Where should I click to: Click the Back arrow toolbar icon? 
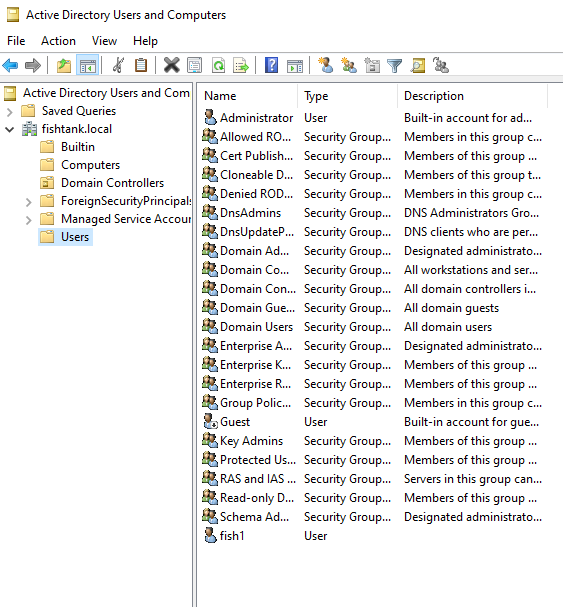coord(10,65)
